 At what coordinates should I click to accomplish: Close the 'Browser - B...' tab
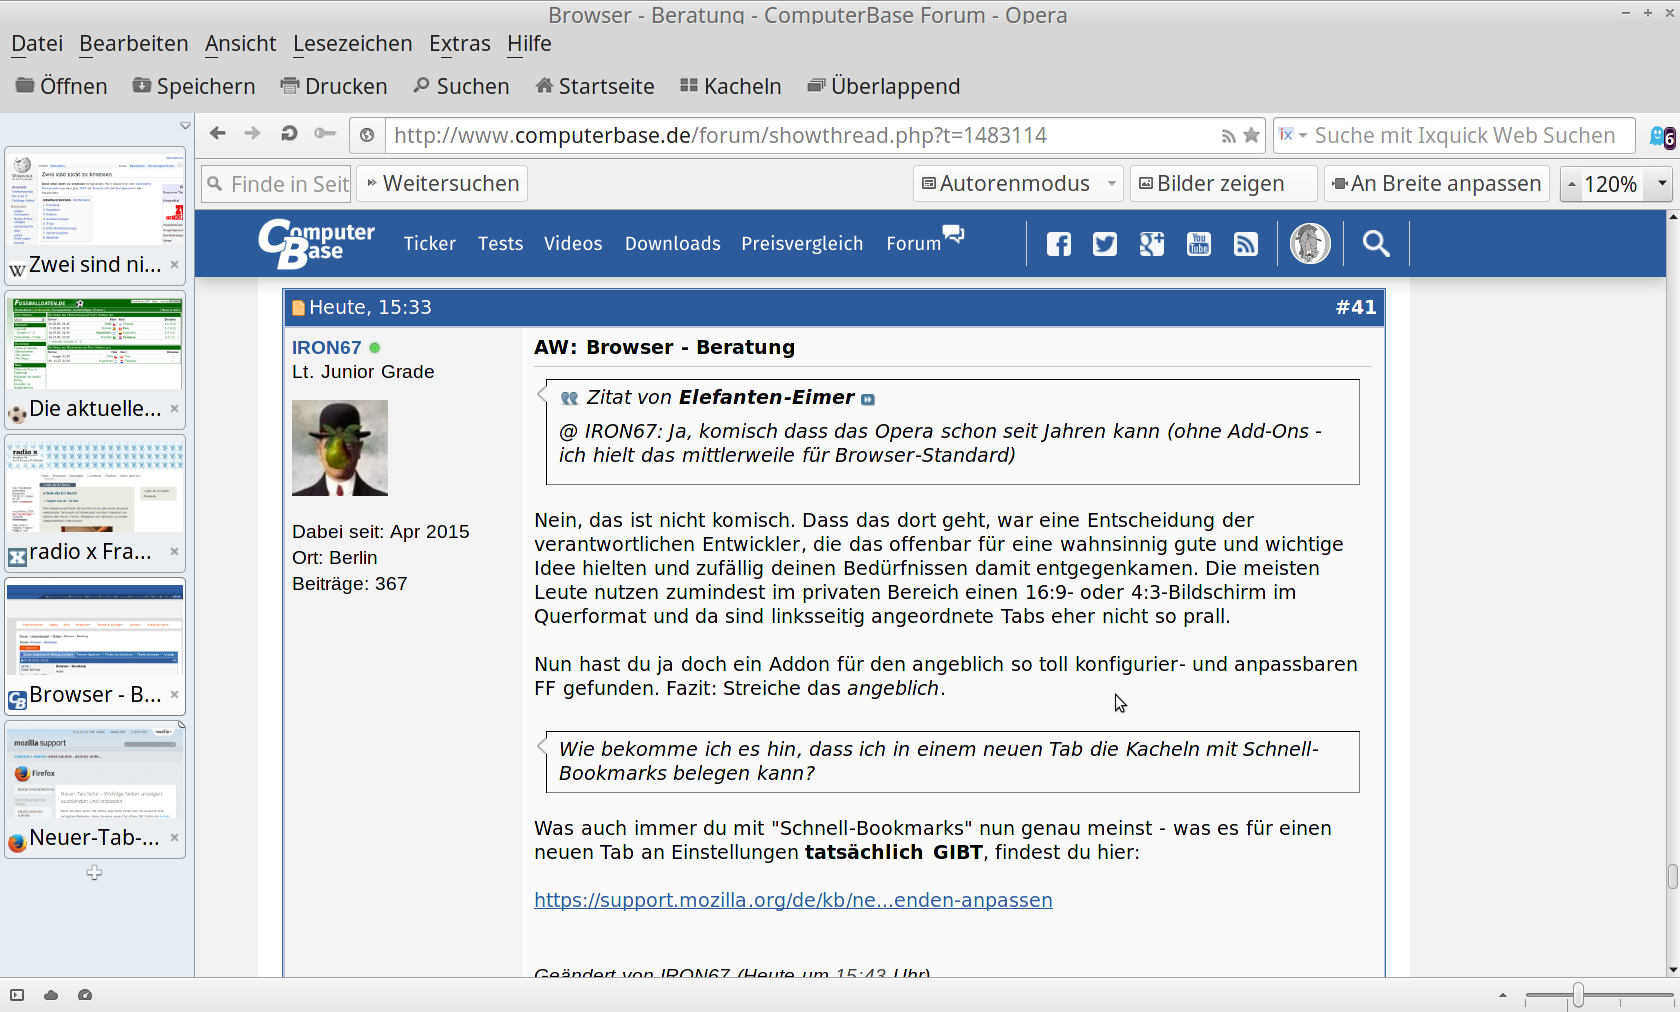tap(174, 694)
